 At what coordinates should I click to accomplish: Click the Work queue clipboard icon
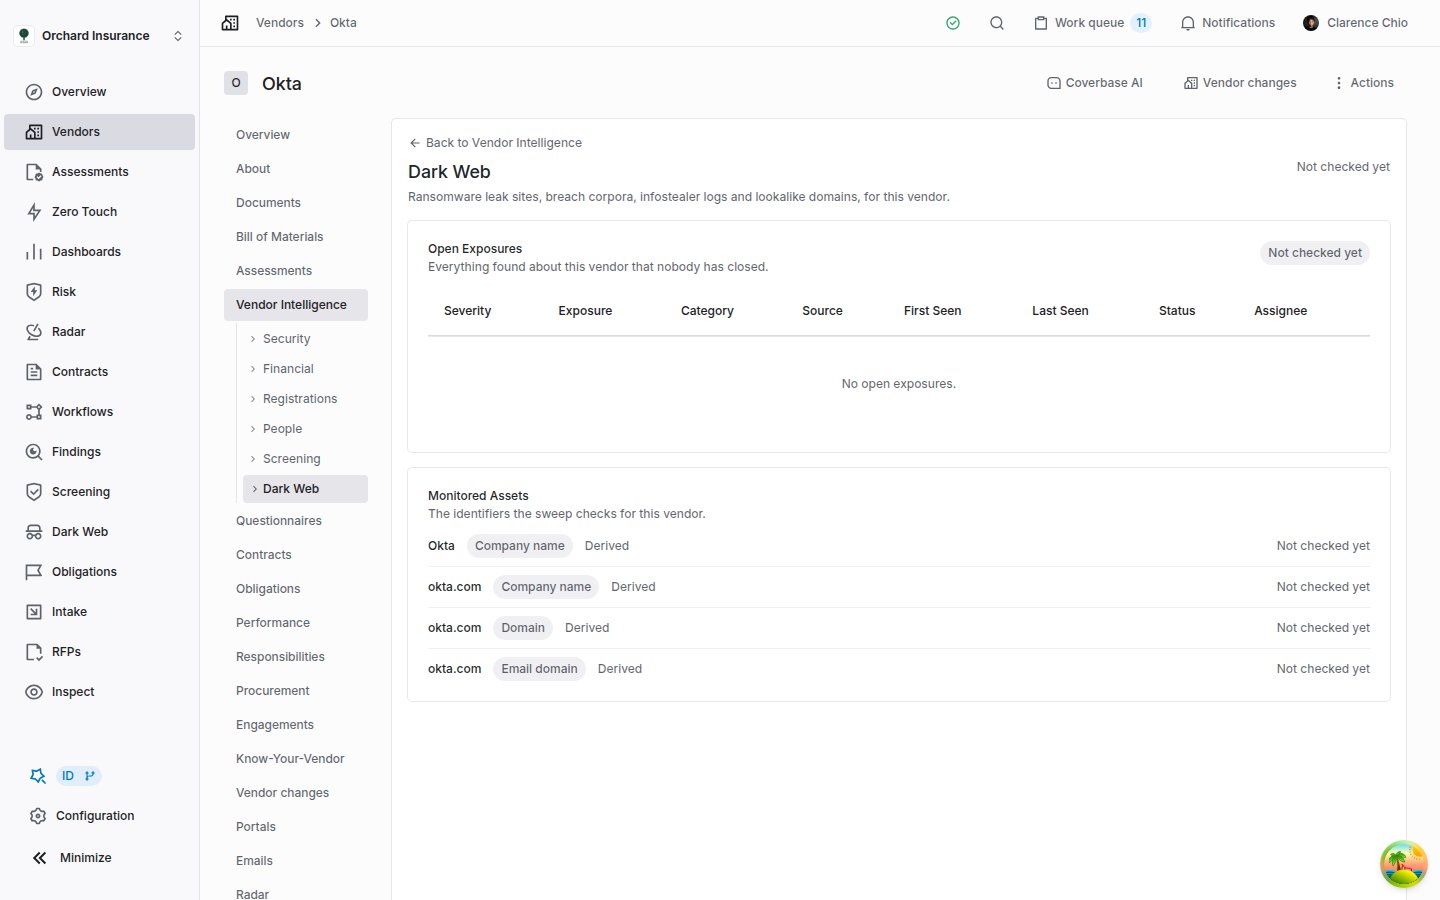tap(1041, 23)
